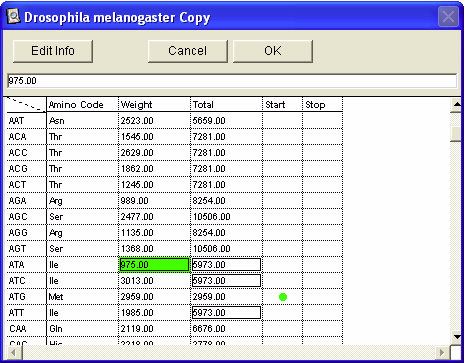Viewport: 465px width, 363px height.
Task: Click the window title bar icon
Action: [x=13, y=16]
